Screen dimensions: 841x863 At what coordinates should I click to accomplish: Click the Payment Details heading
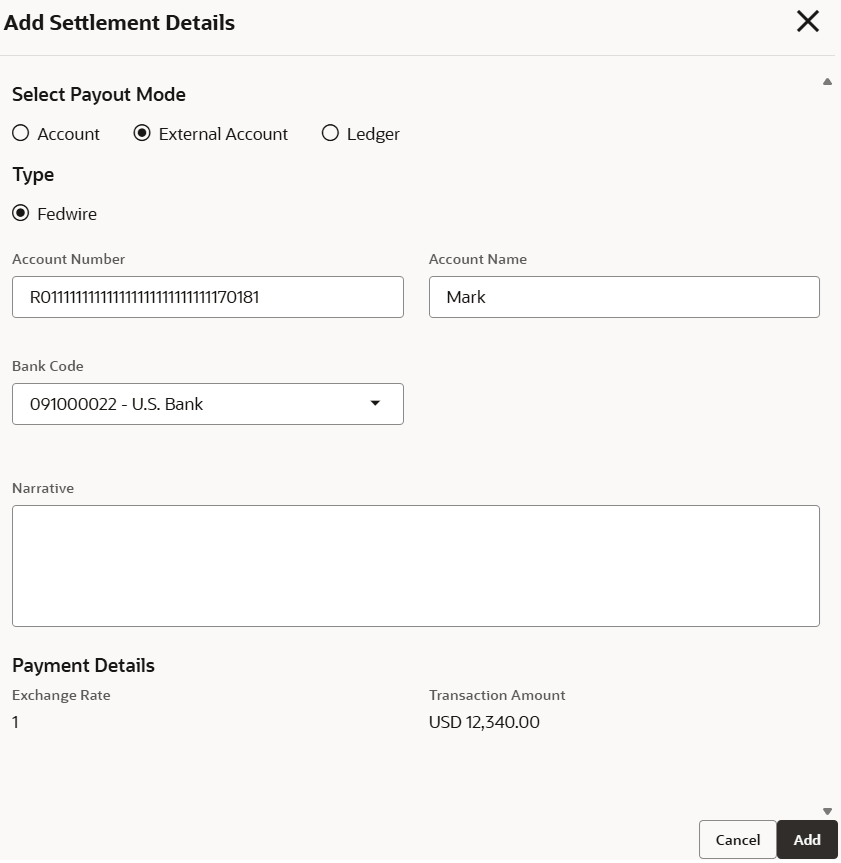point(83,666)
